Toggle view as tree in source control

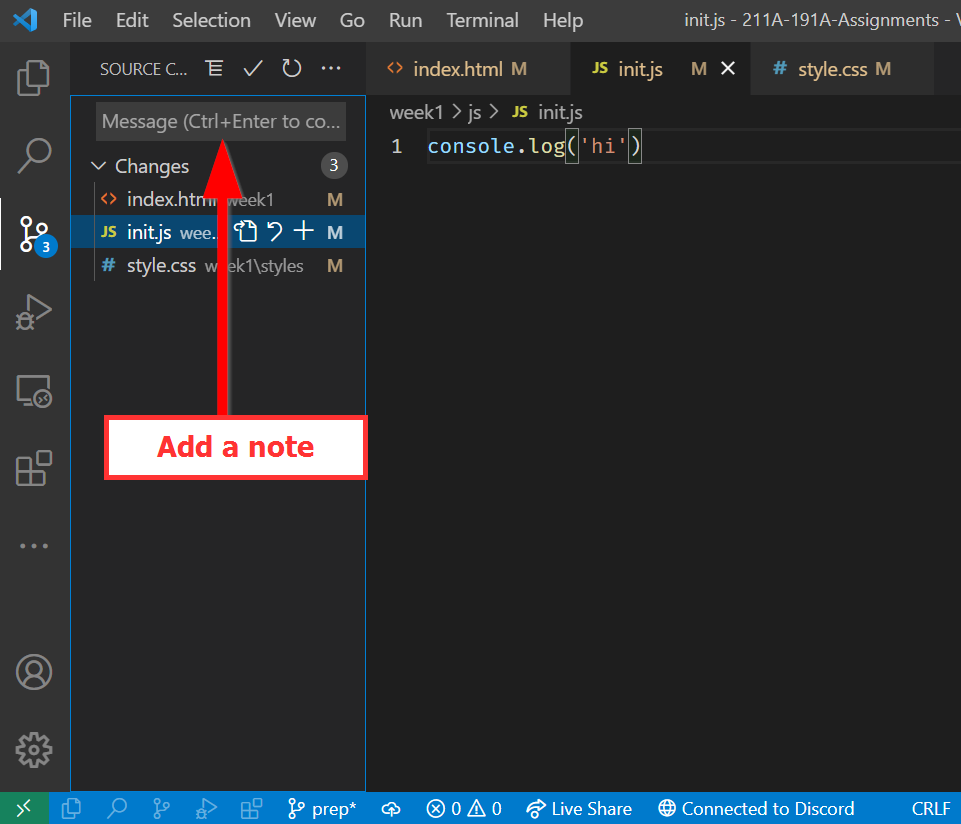214,69
